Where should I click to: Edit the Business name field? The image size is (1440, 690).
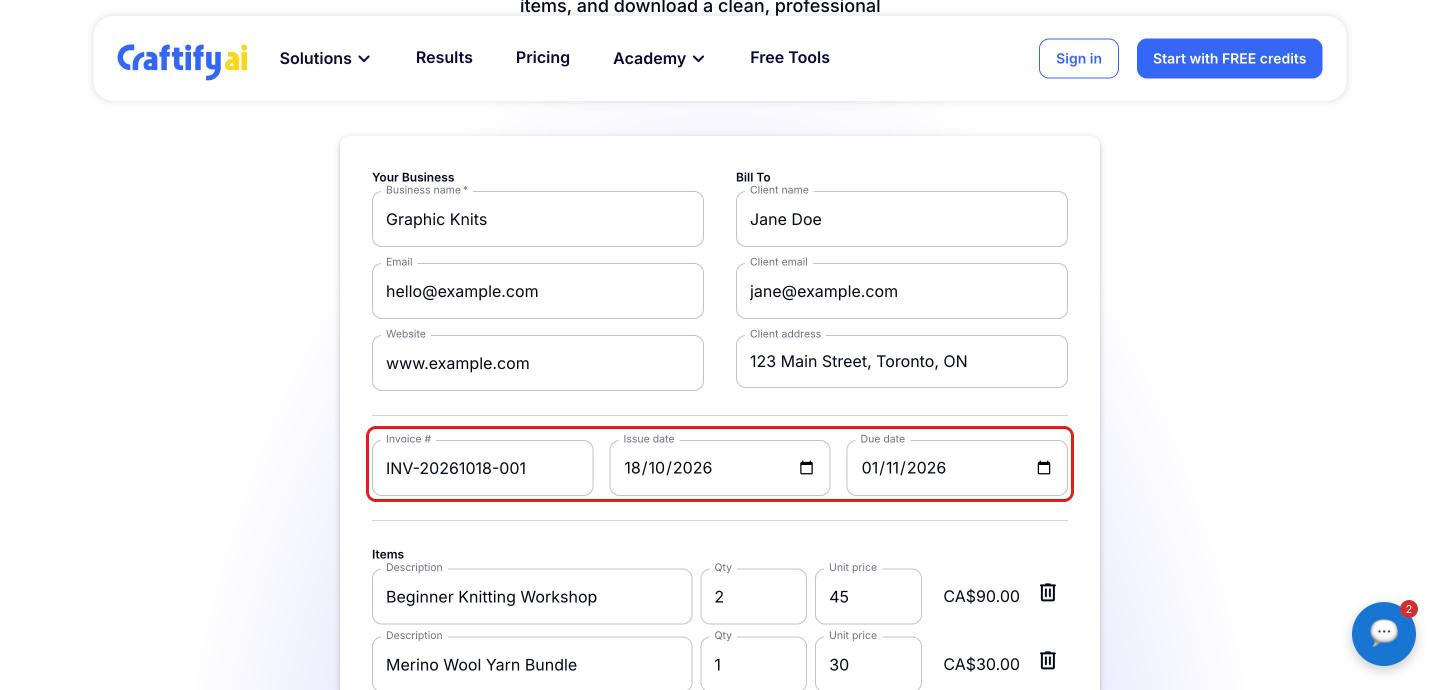pos(538,219)
